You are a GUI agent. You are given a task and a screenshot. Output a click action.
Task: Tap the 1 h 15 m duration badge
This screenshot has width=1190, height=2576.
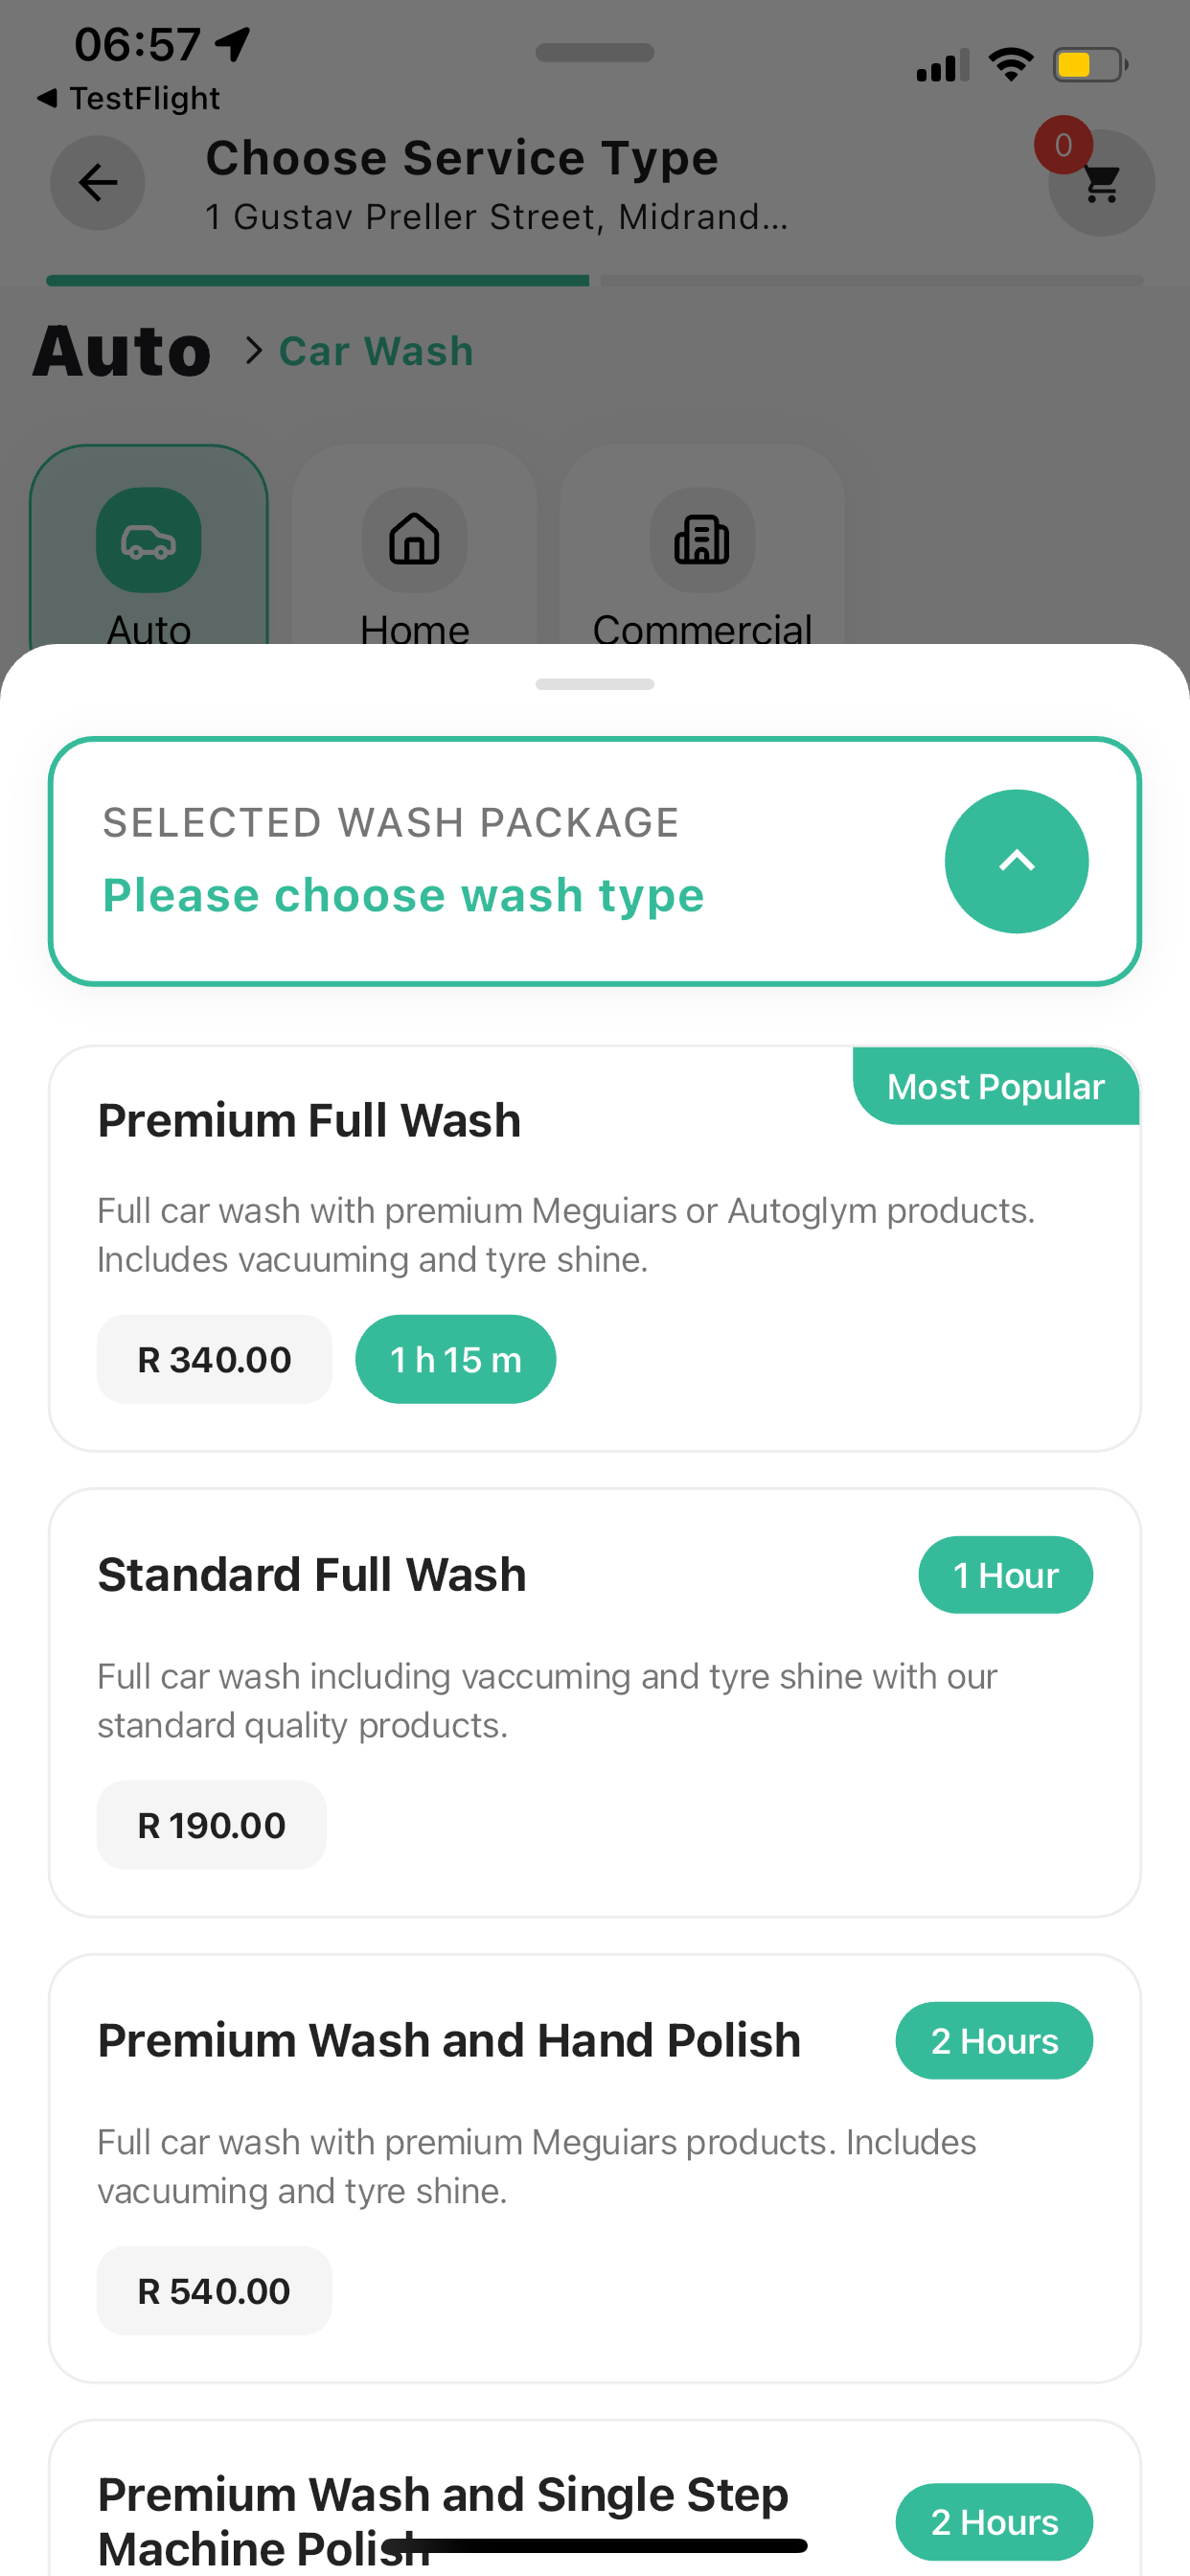click(455, 1358)
